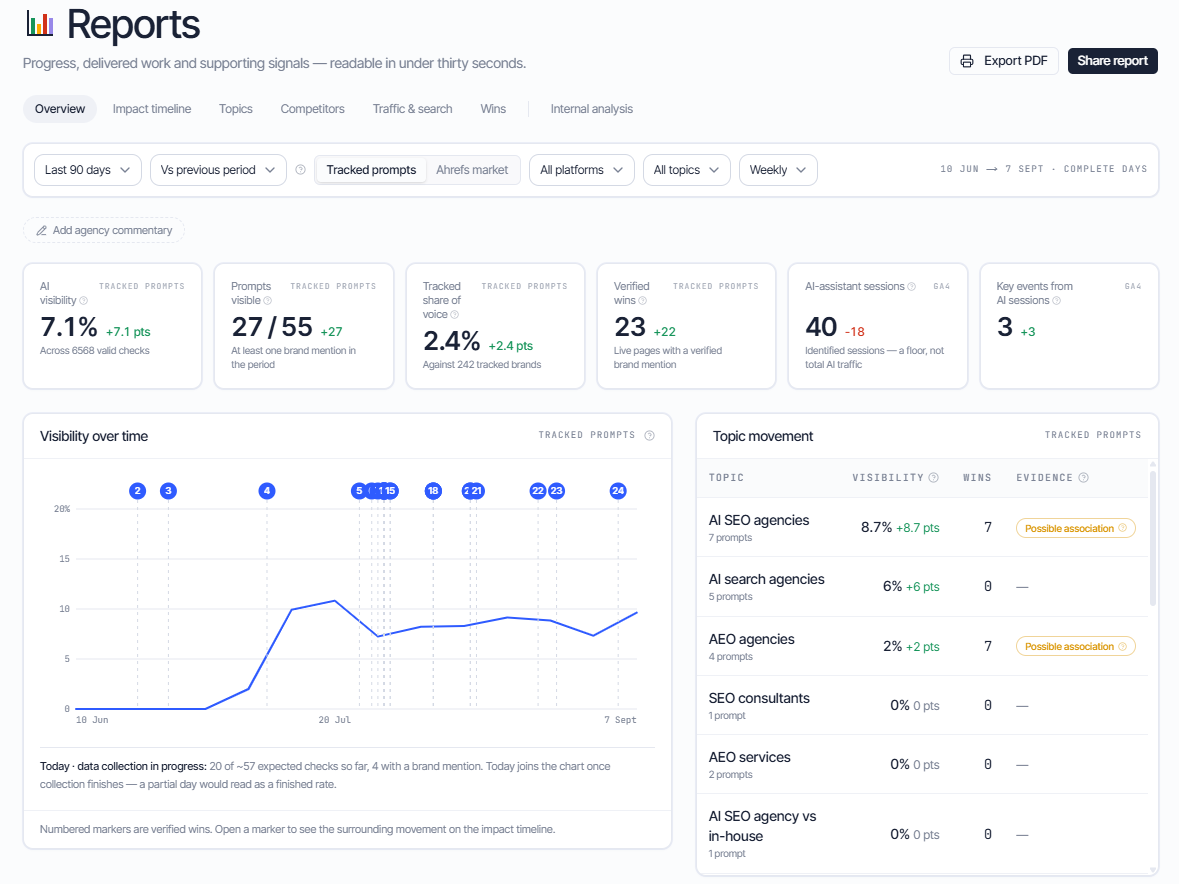
Task: Click the Possible association badge for AEO agencies
Action: coord(1075,646)
